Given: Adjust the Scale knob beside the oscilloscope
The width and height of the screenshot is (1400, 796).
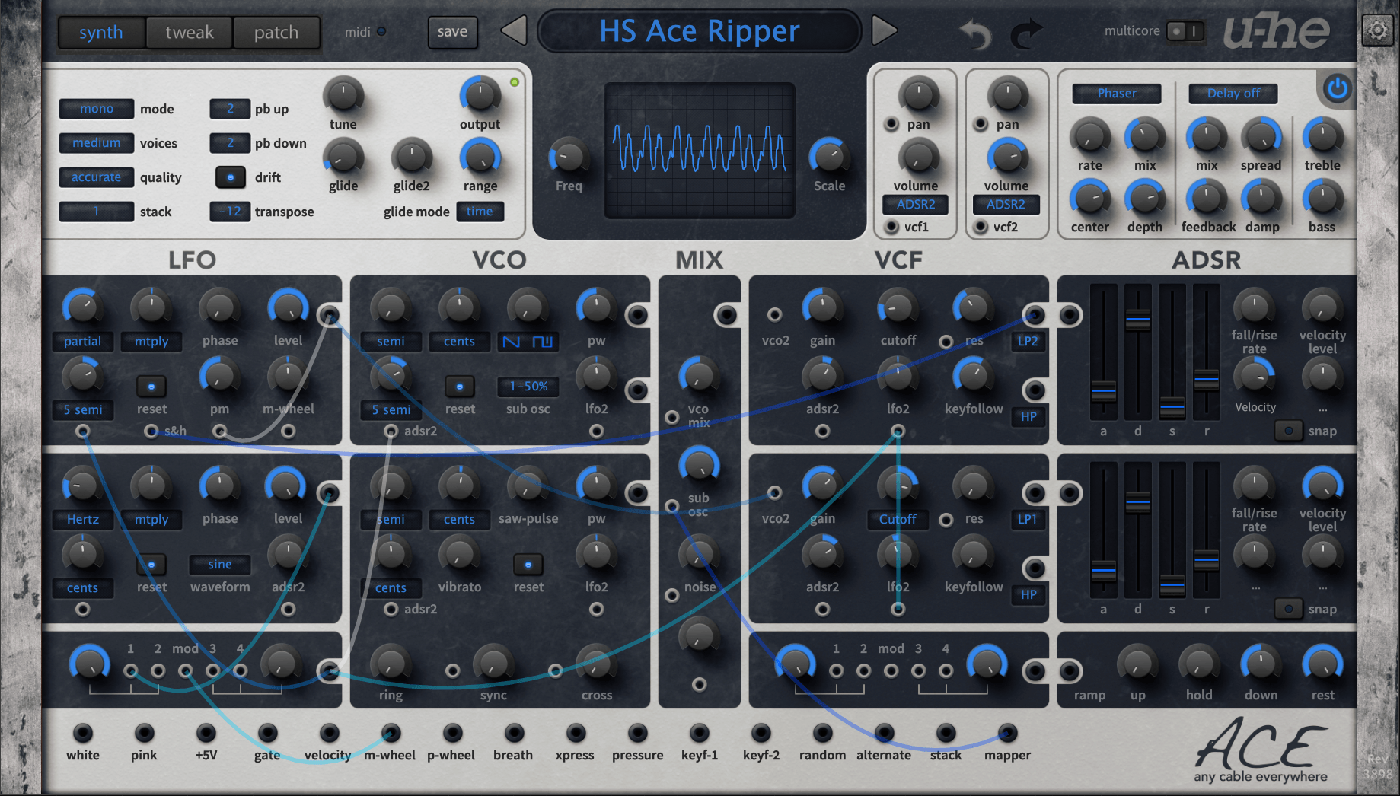Looking at the screenshot, I should click(829, 155).
